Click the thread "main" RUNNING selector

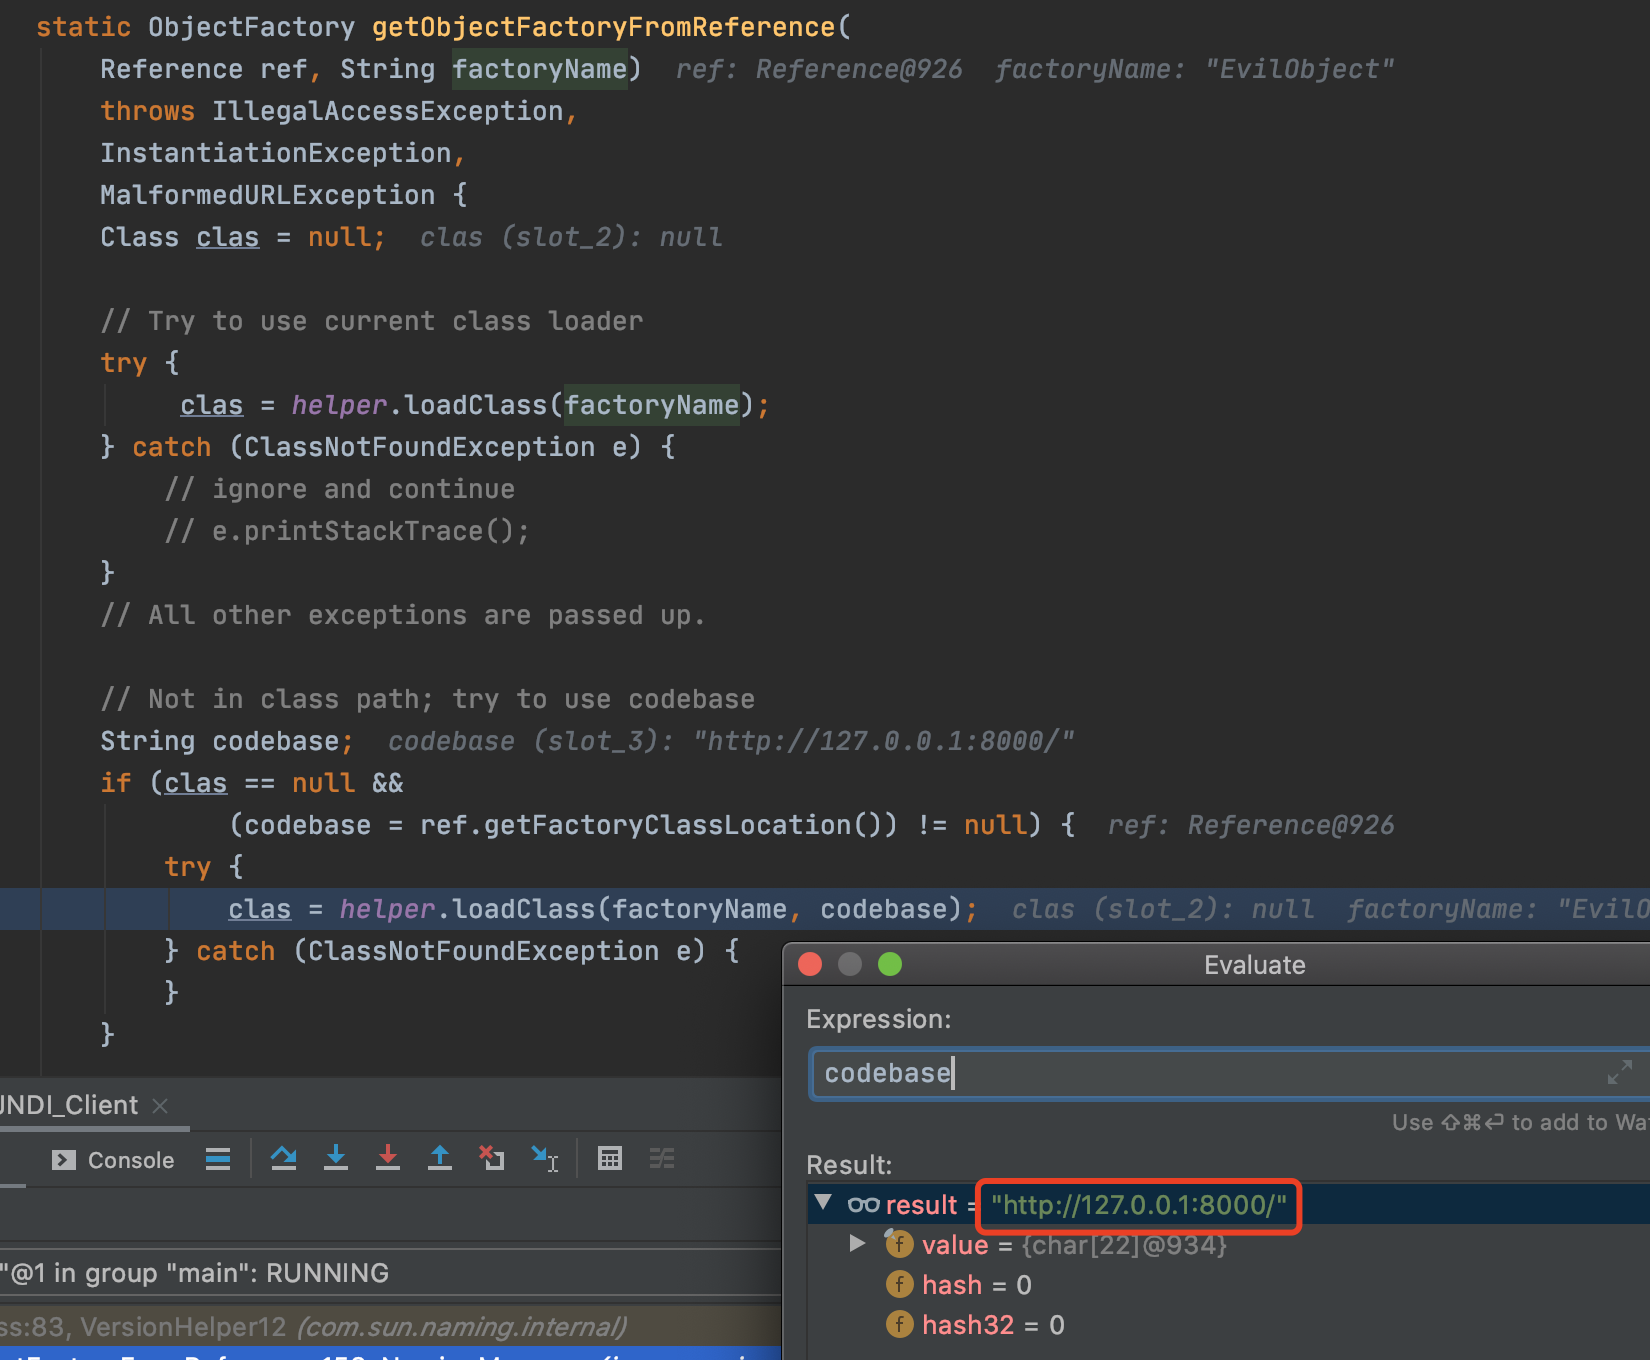(200, 1273)
